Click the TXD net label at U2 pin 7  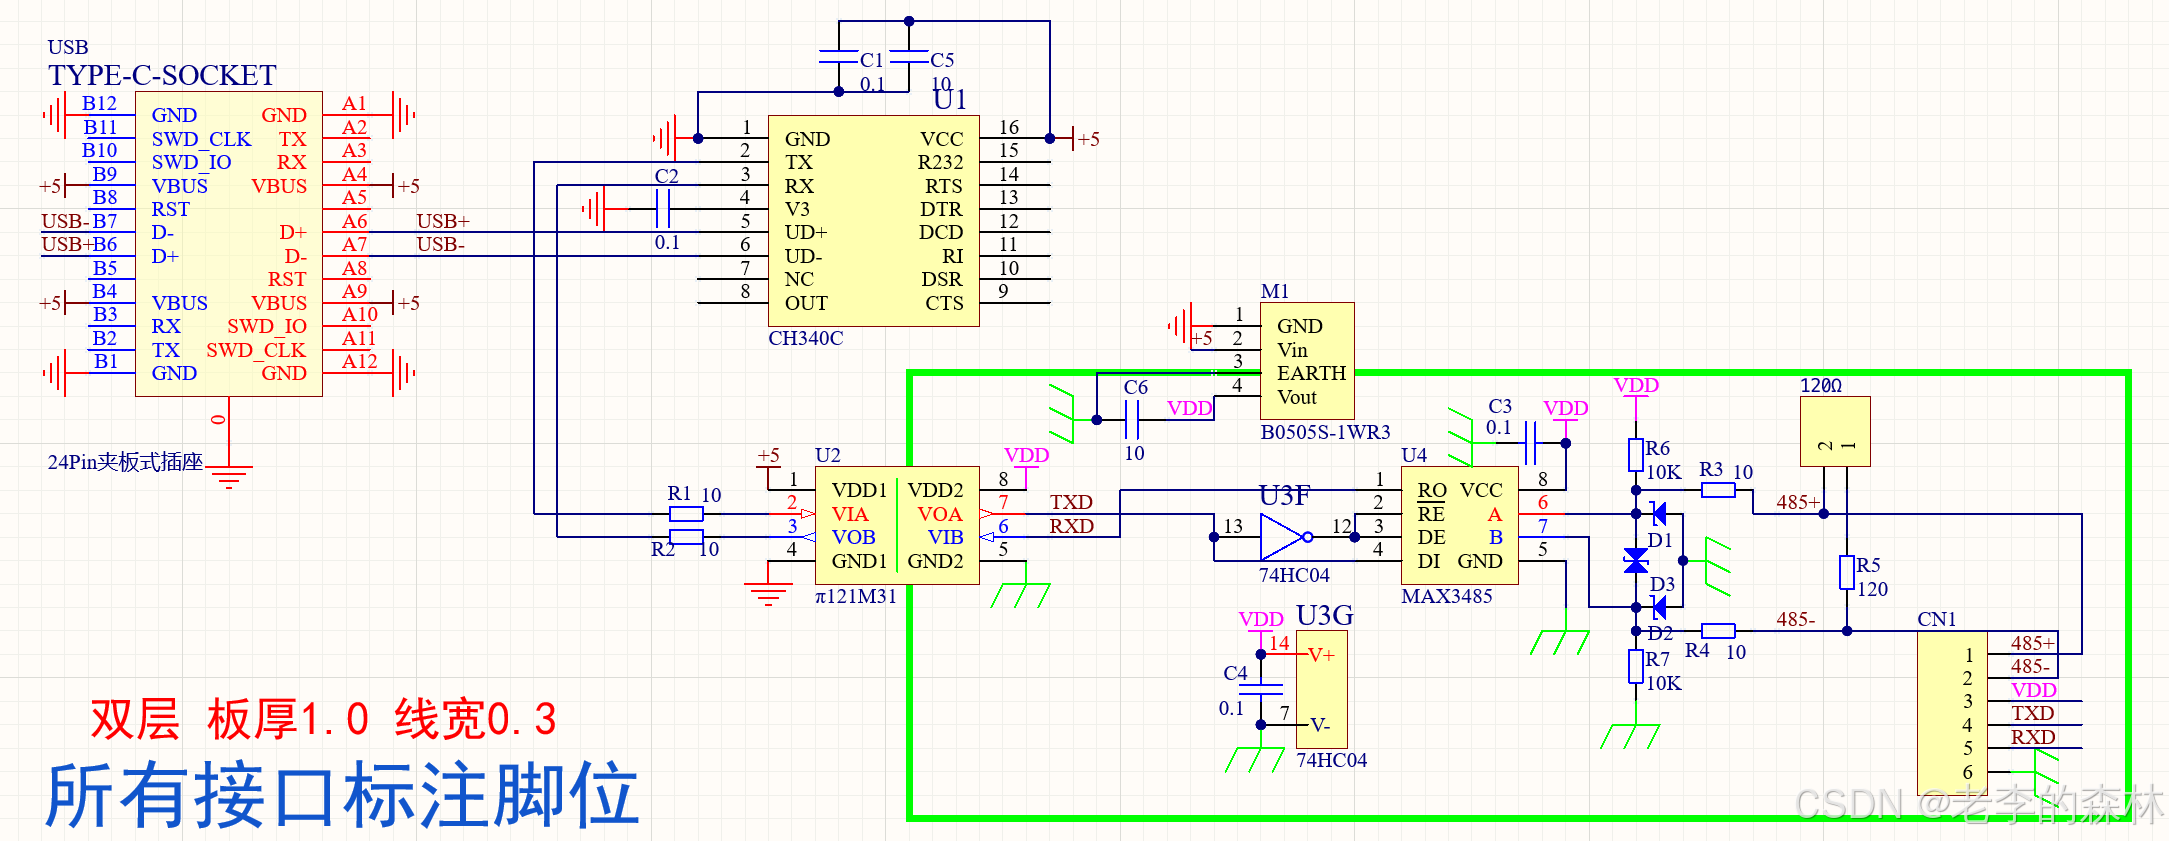pos(1071,502)
